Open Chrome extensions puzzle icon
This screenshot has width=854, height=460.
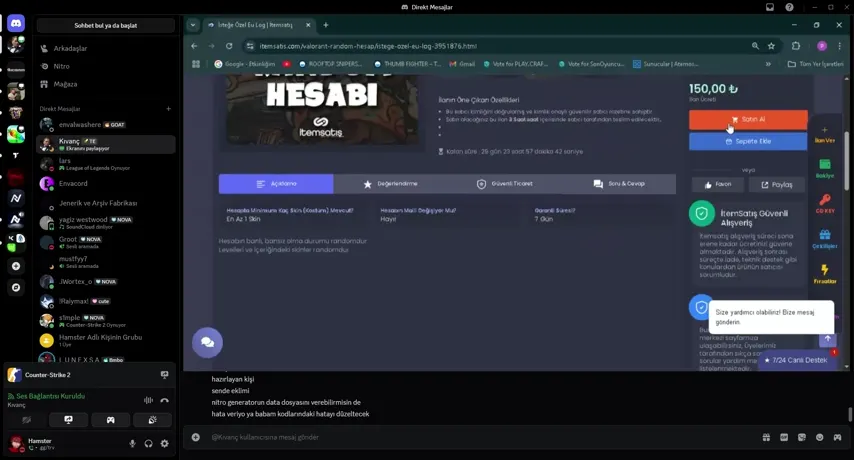[x=796, y=46]
